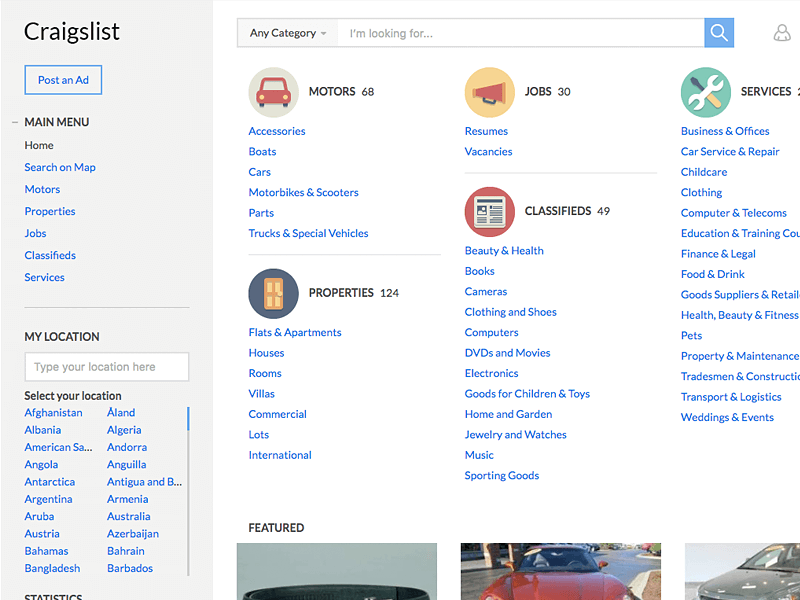The image size is (800, 600).
Task: Select Azerbaijan as location
Action: (x=133, y=534)
